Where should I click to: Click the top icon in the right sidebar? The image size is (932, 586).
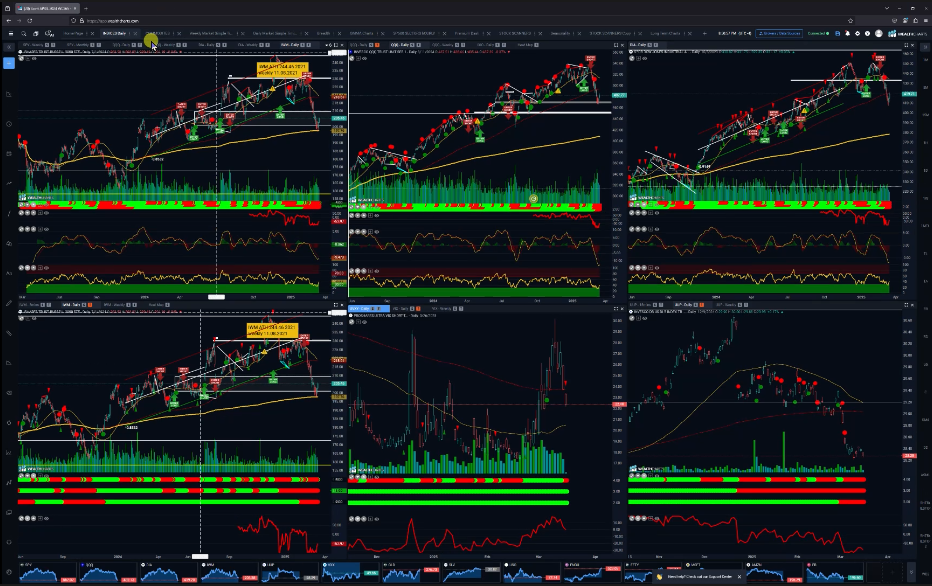(x=925, y=47)
